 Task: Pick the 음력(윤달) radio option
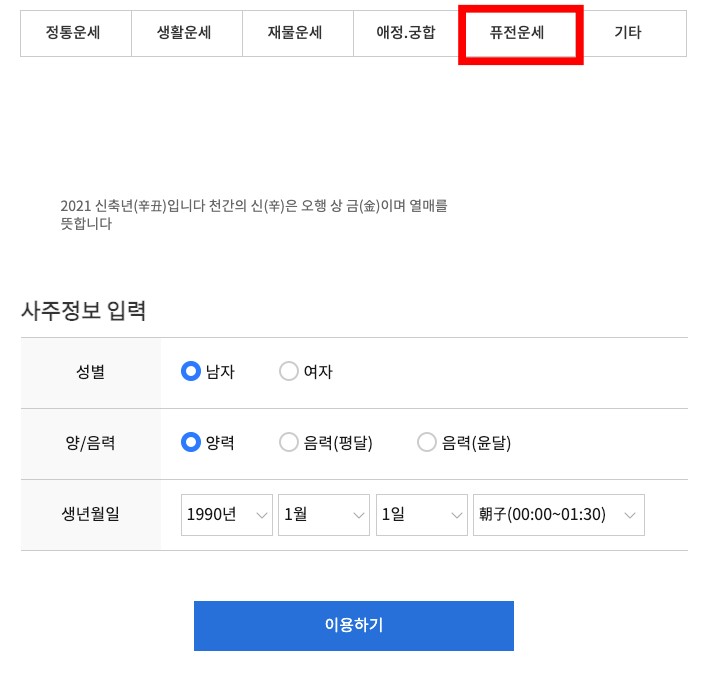[x=427, y=442]
